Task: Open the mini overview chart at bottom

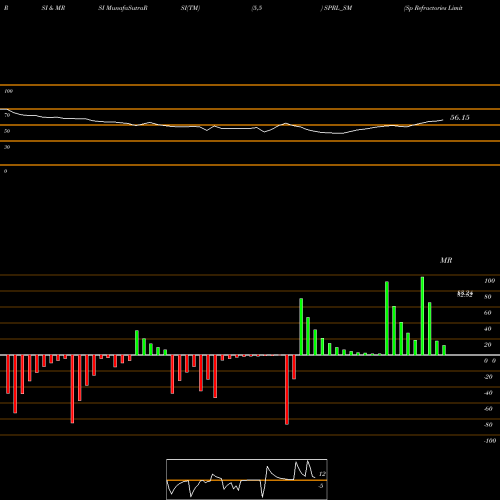Action: pyautogui.click(x=247, y=479)
